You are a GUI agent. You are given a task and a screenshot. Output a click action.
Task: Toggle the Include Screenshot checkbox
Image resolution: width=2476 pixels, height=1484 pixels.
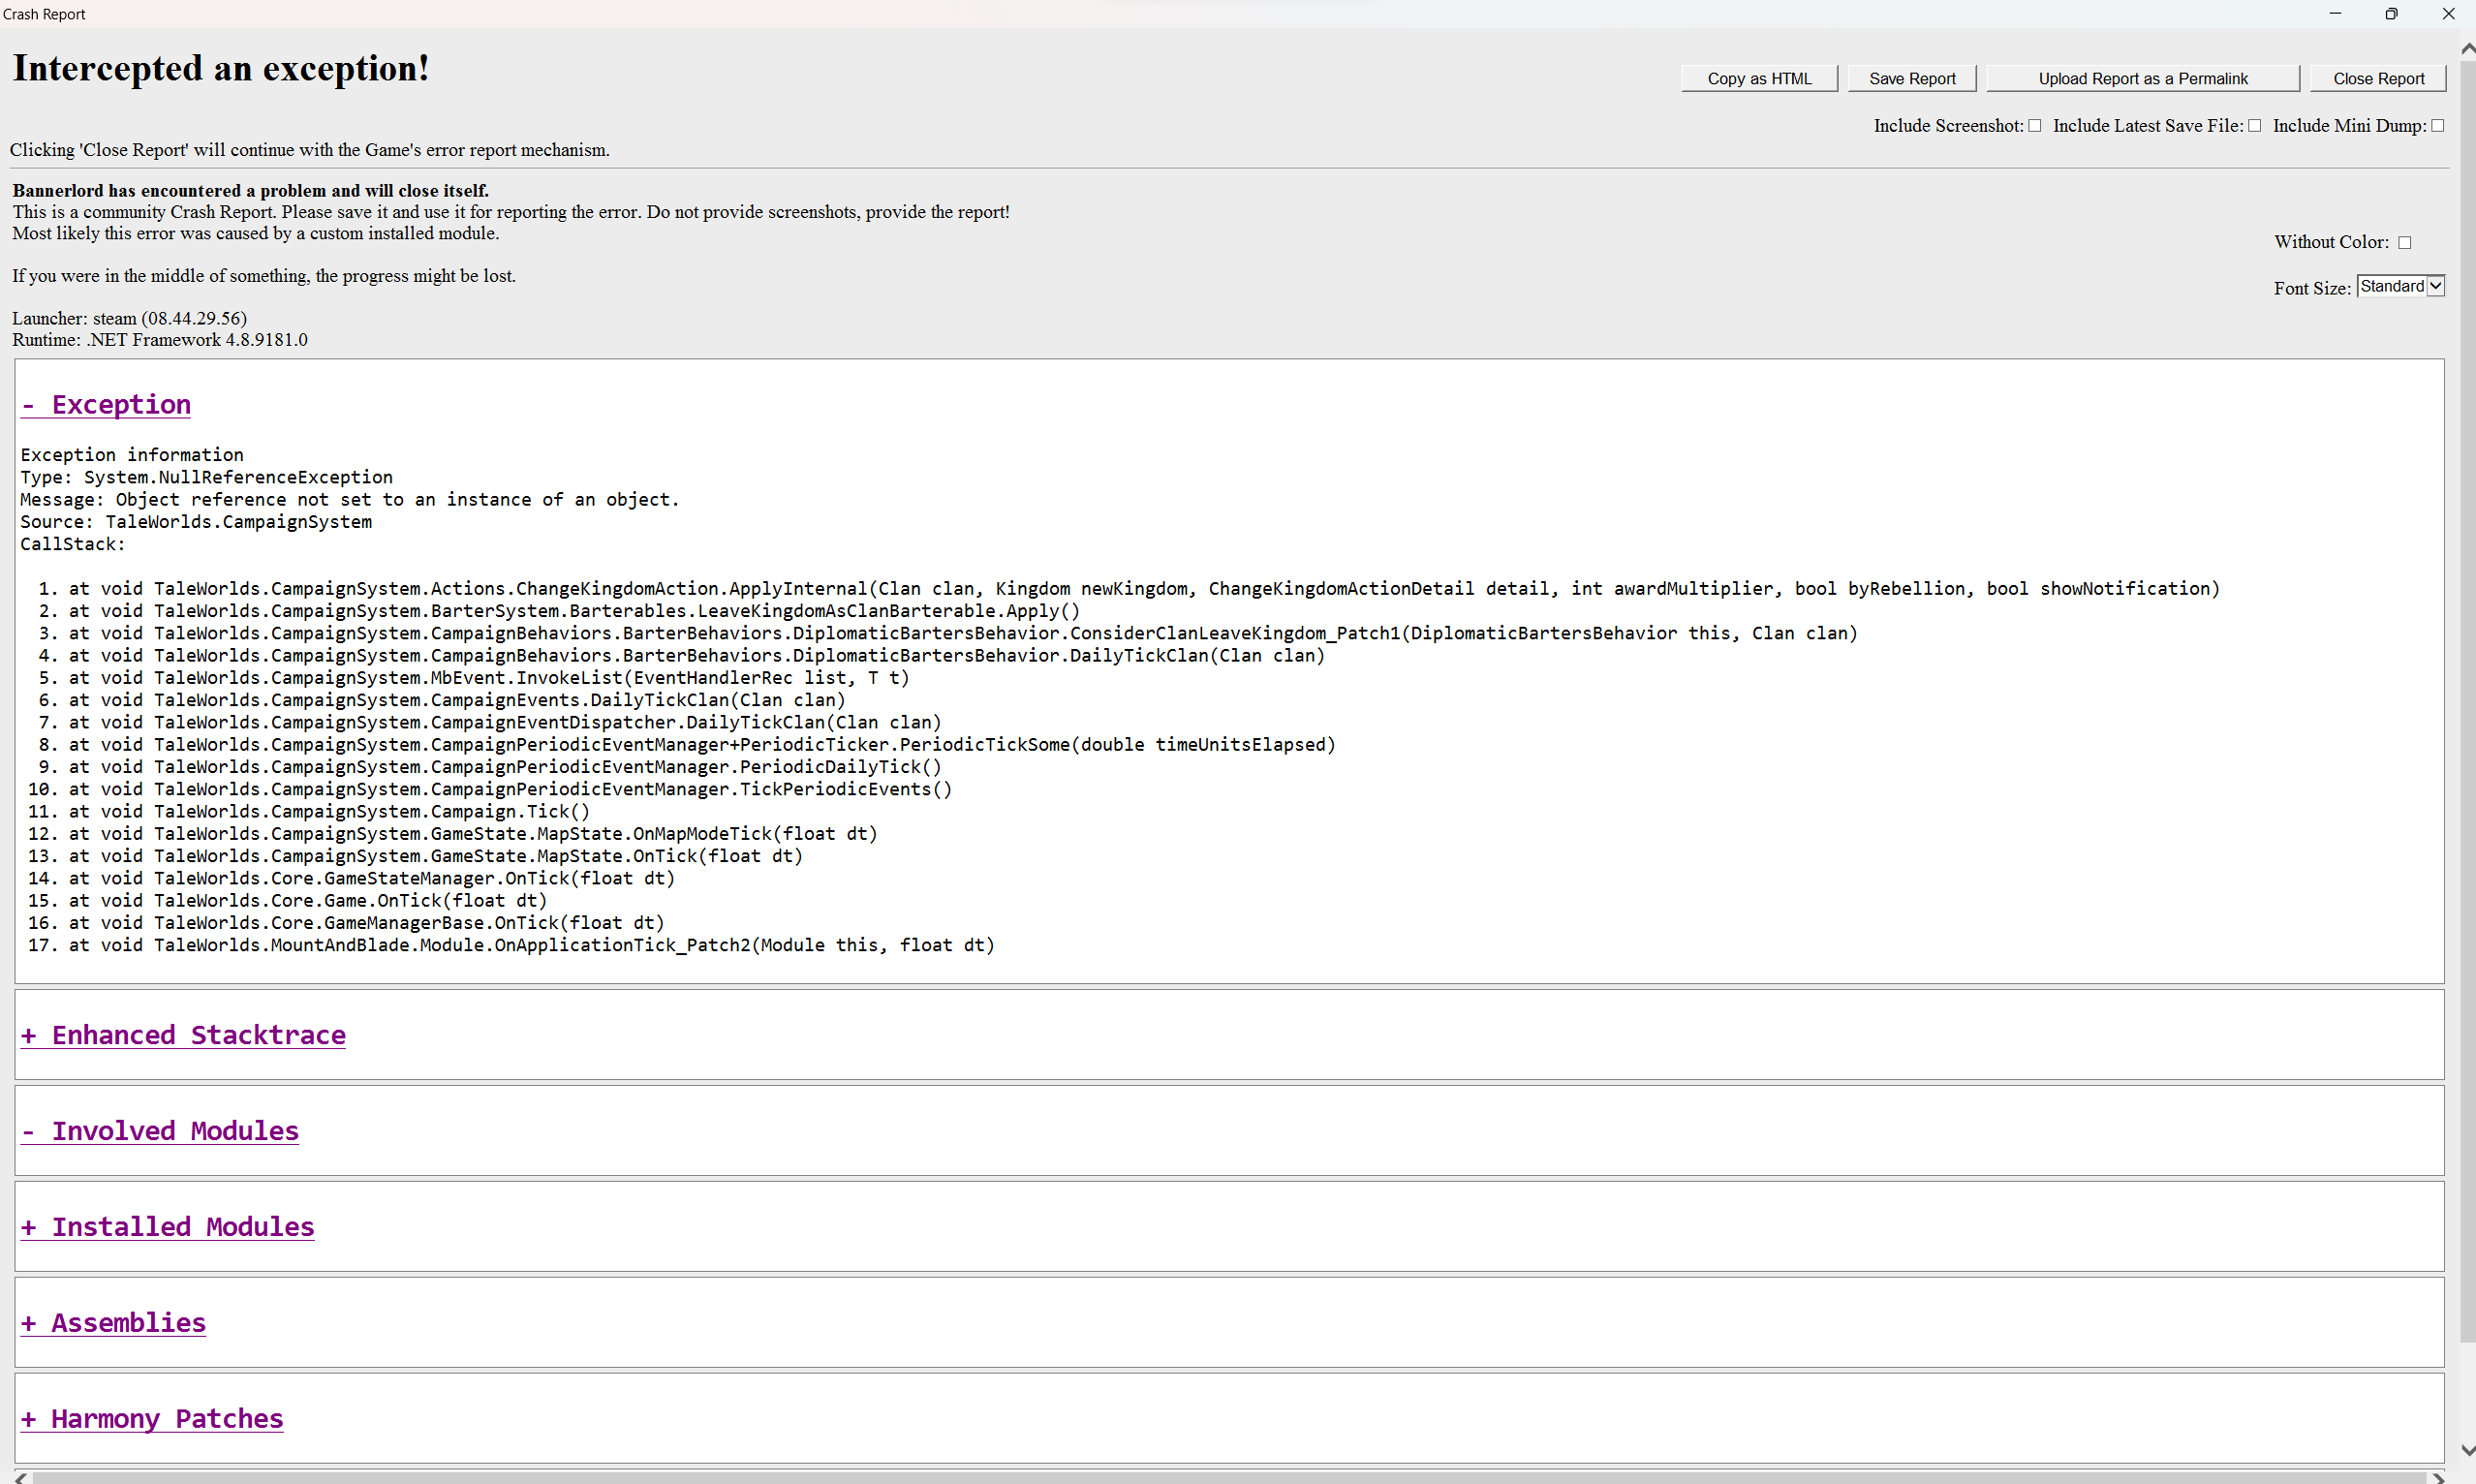pos(2034,125)
